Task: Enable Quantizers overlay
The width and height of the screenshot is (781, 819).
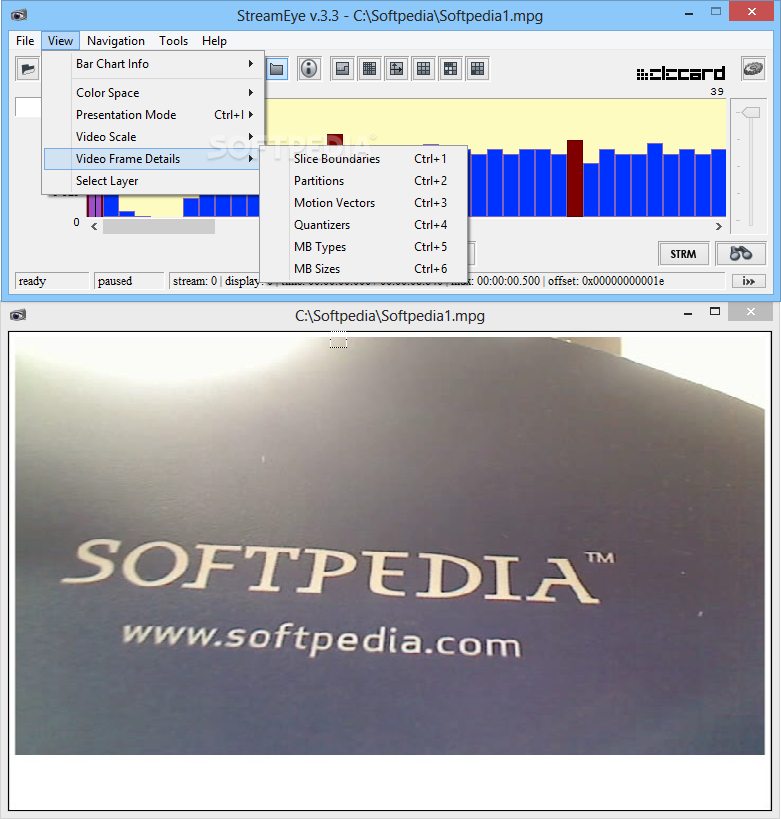Action: 364,225
